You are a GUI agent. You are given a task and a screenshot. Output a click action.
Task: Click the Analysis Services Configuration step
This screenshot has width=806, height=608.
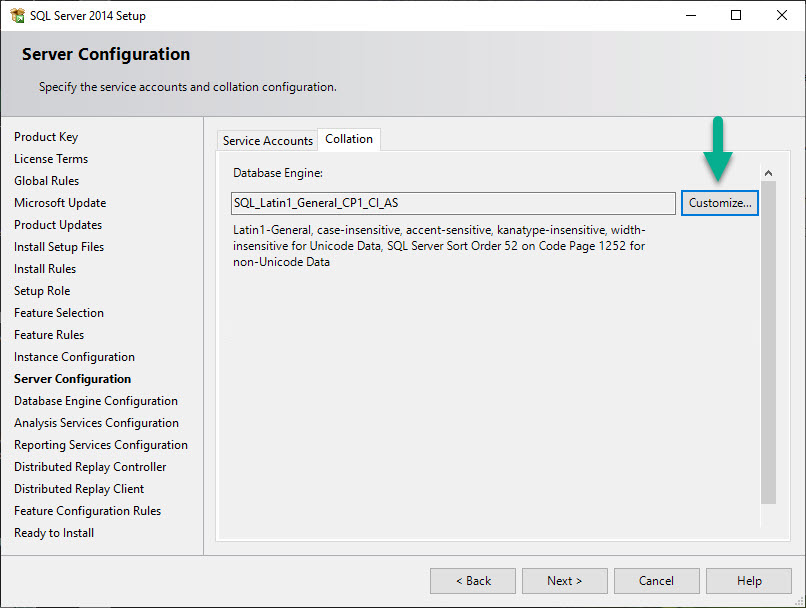click(x=97, y=423)
